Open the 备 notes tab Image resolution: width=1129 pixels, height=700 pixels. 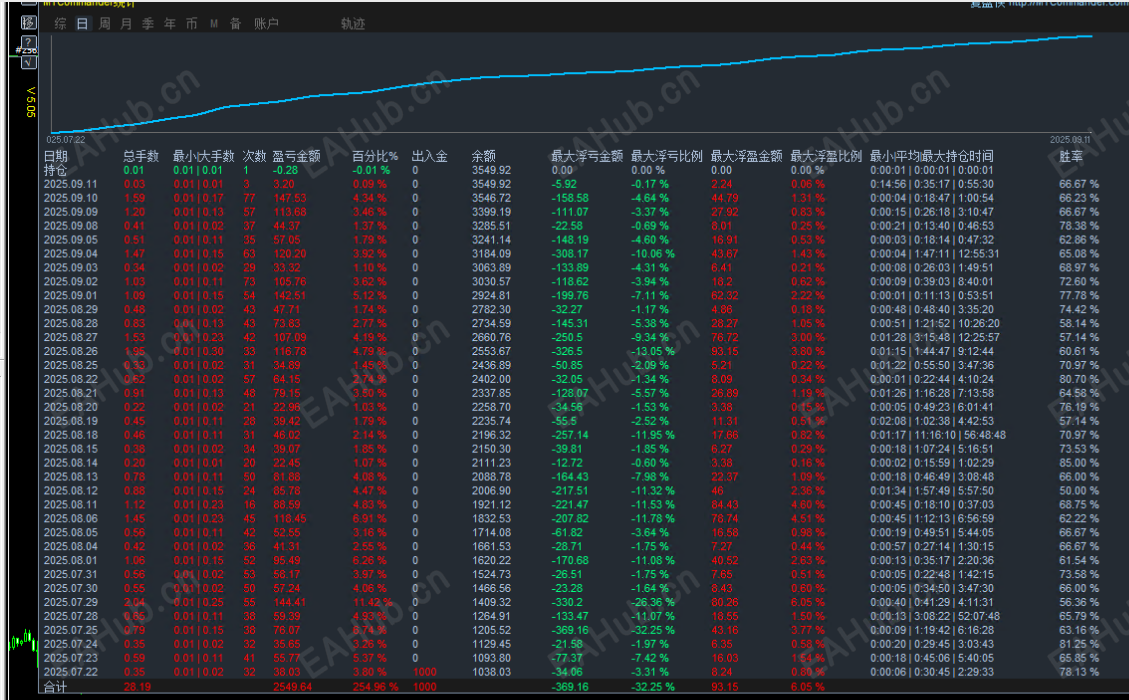click(235, 24)
